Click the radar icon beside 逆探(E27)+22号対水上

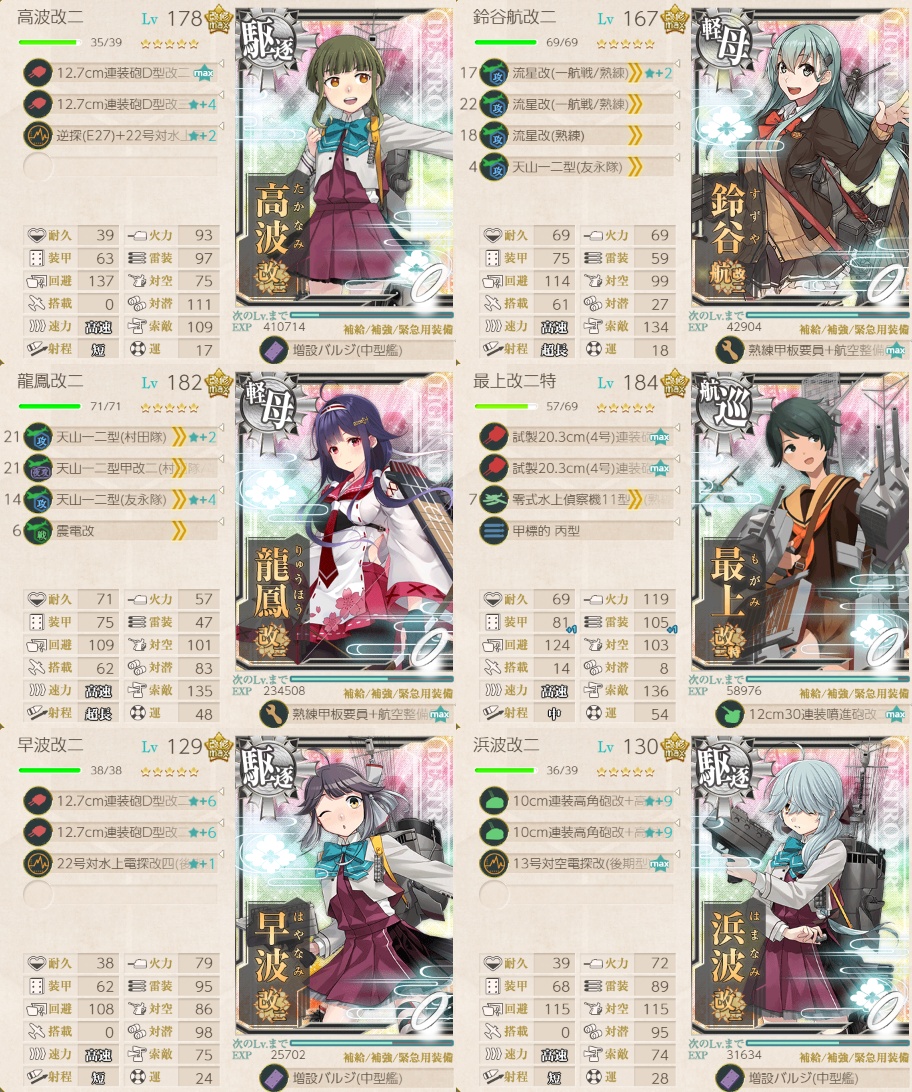click(x=38, y=135)
